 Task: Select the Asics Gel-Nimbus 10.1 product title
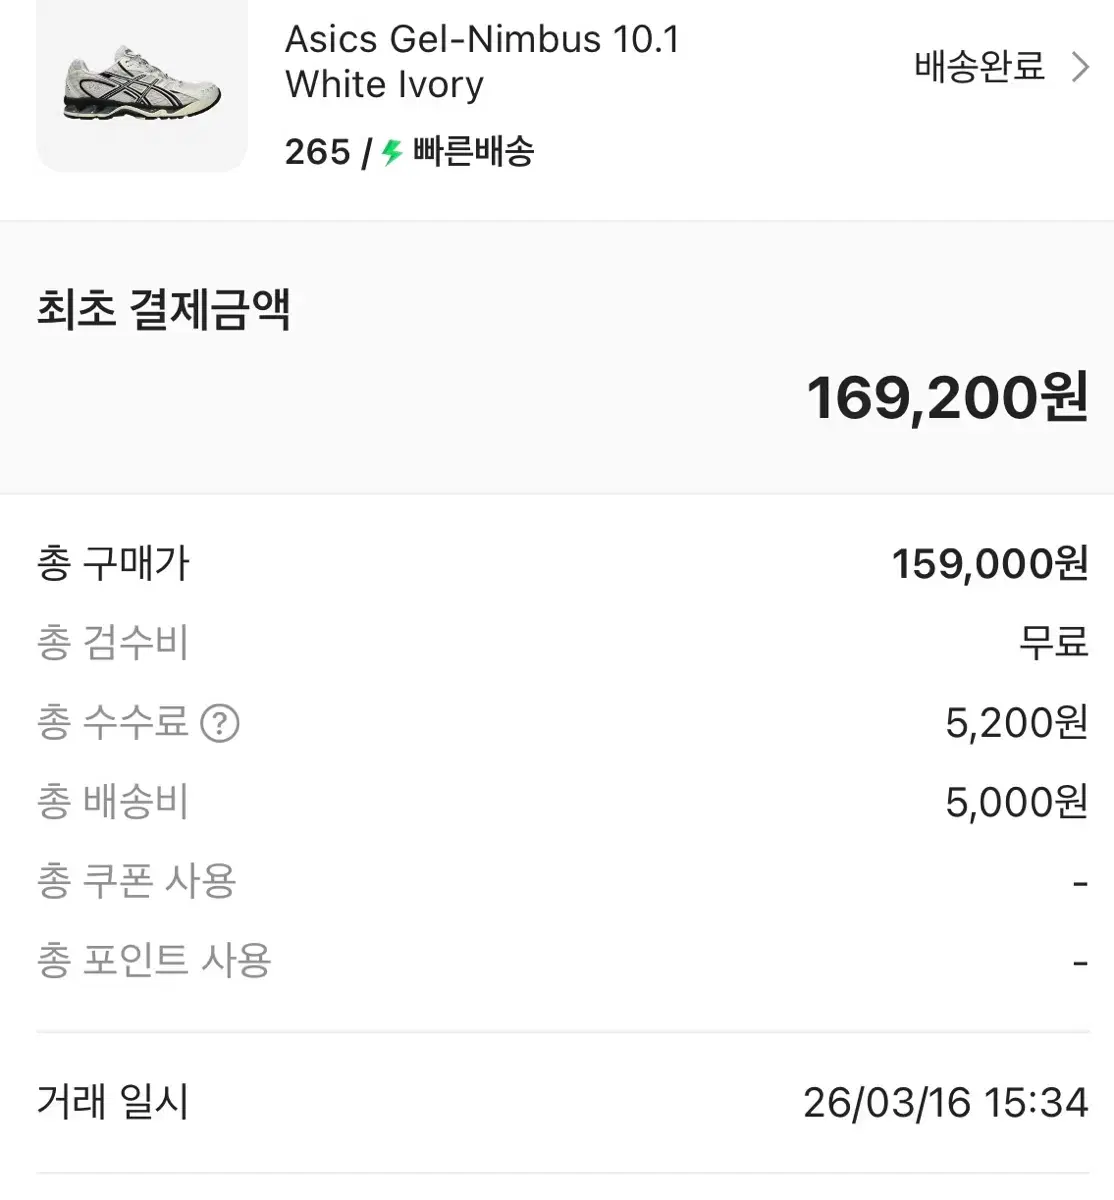(482, 62)
